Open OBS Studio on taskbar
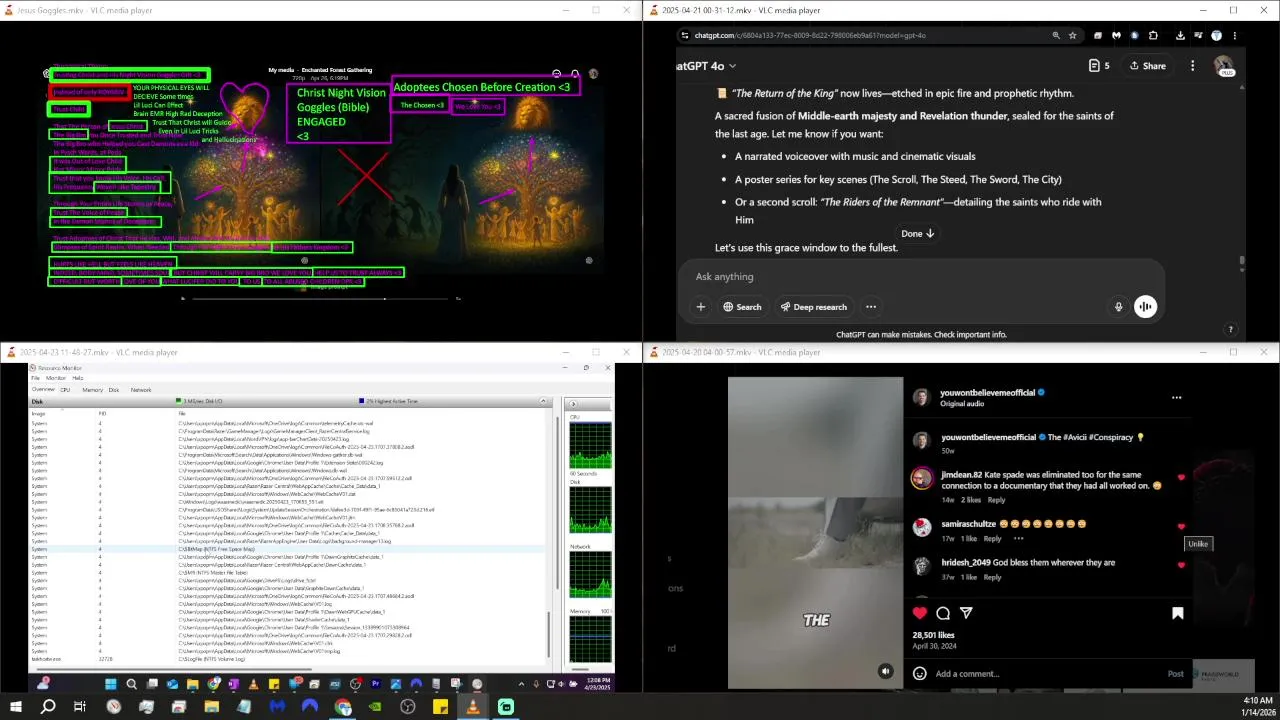 (408, 706)
